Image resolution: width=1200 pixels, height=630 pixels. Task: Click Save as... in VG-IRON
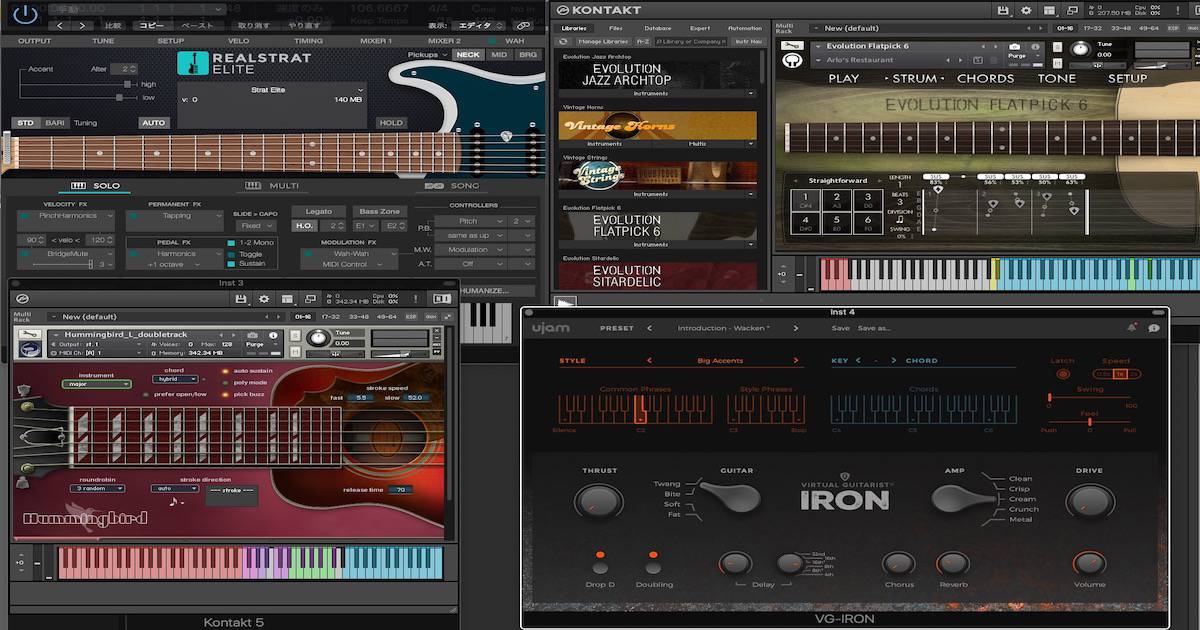click(874, 328)
